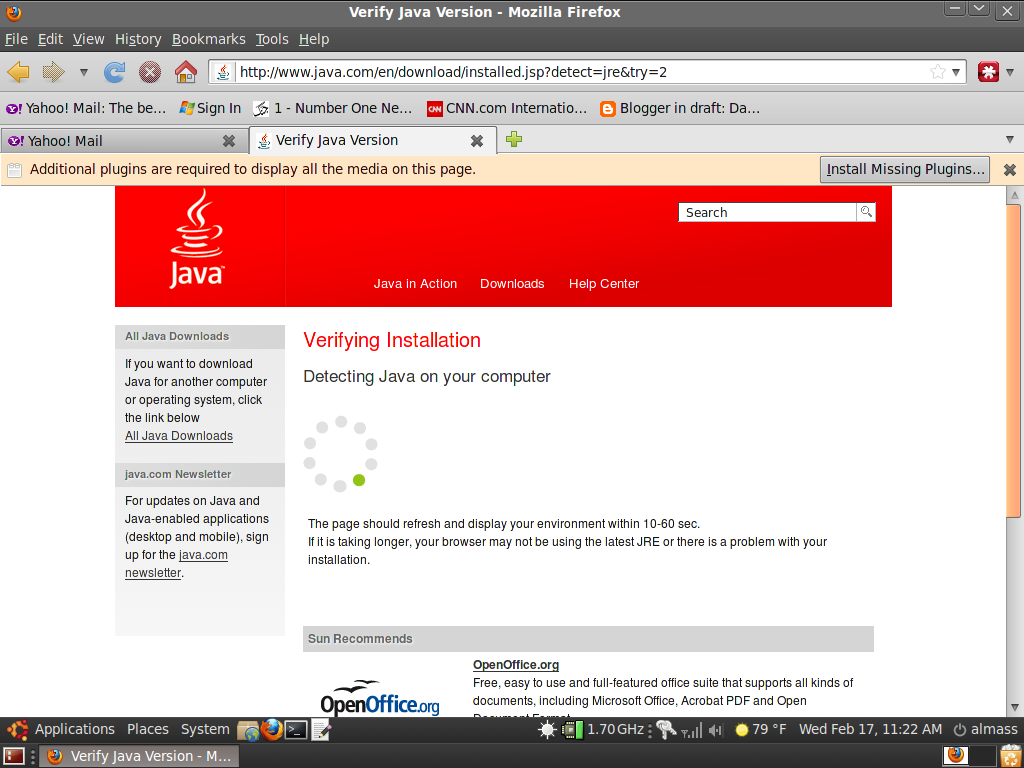Bookmark this page with the star
The image size is (1024, 768).
[x=938, y=72]
